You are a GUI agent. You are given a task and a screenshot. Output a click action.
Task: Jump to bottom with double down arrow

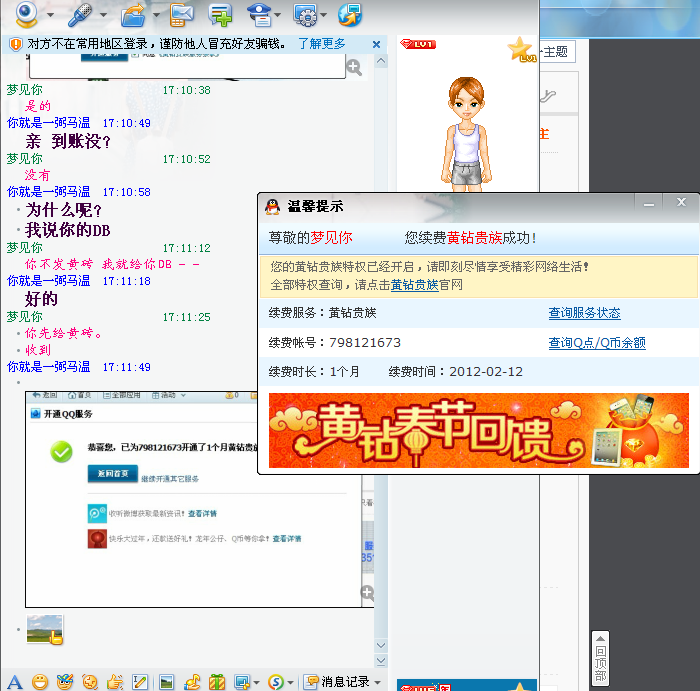point(381,661)
